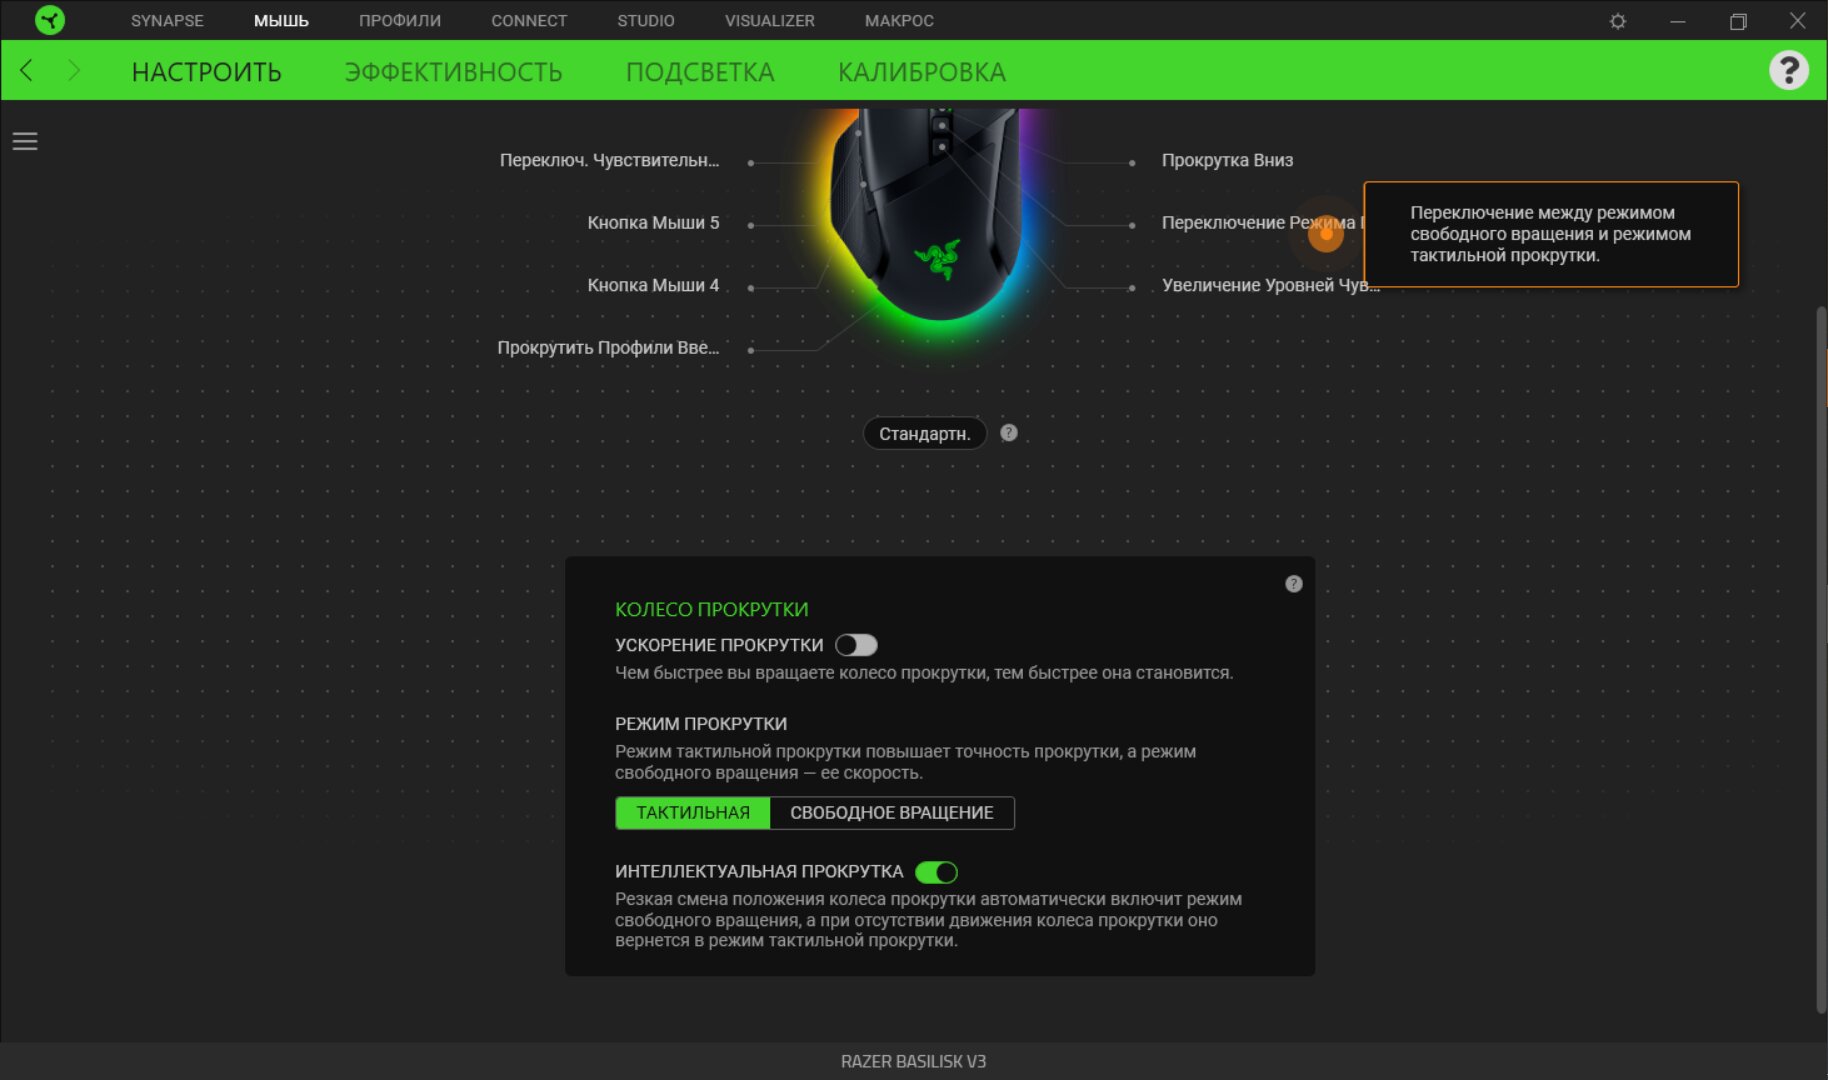Open the Connect tab

[x=529, y=21]
